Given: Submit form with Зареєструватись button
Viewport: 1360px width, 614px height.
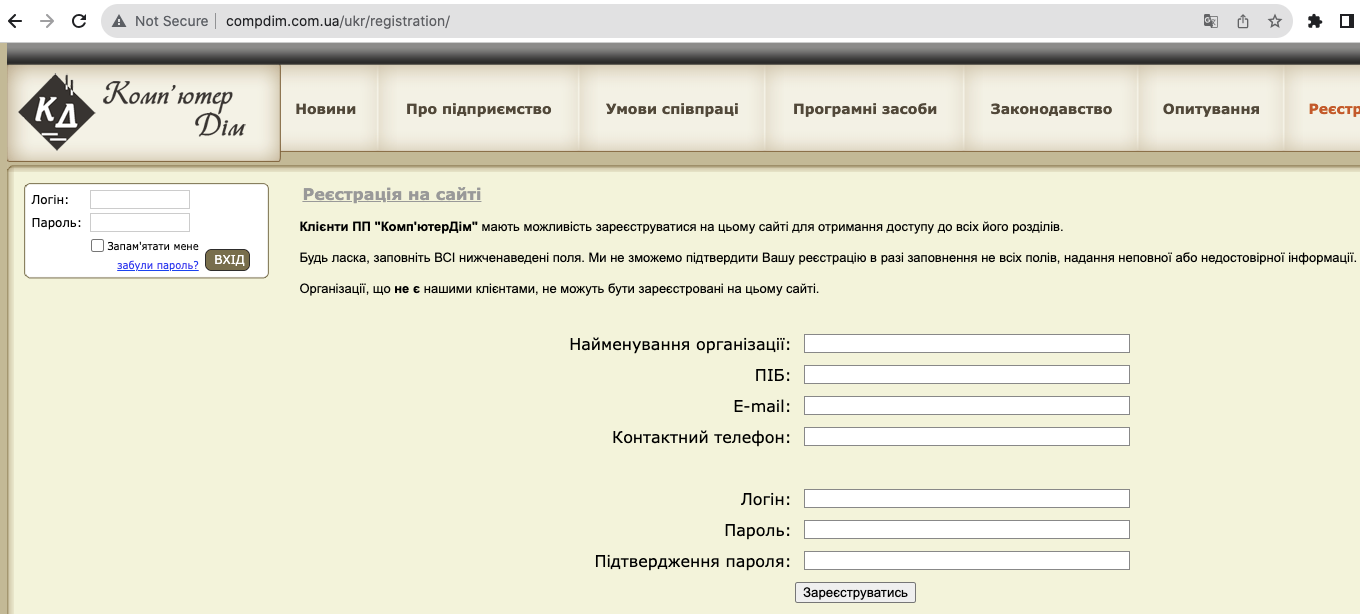Looking at the screenshot, I should click(x=855, y=592).
